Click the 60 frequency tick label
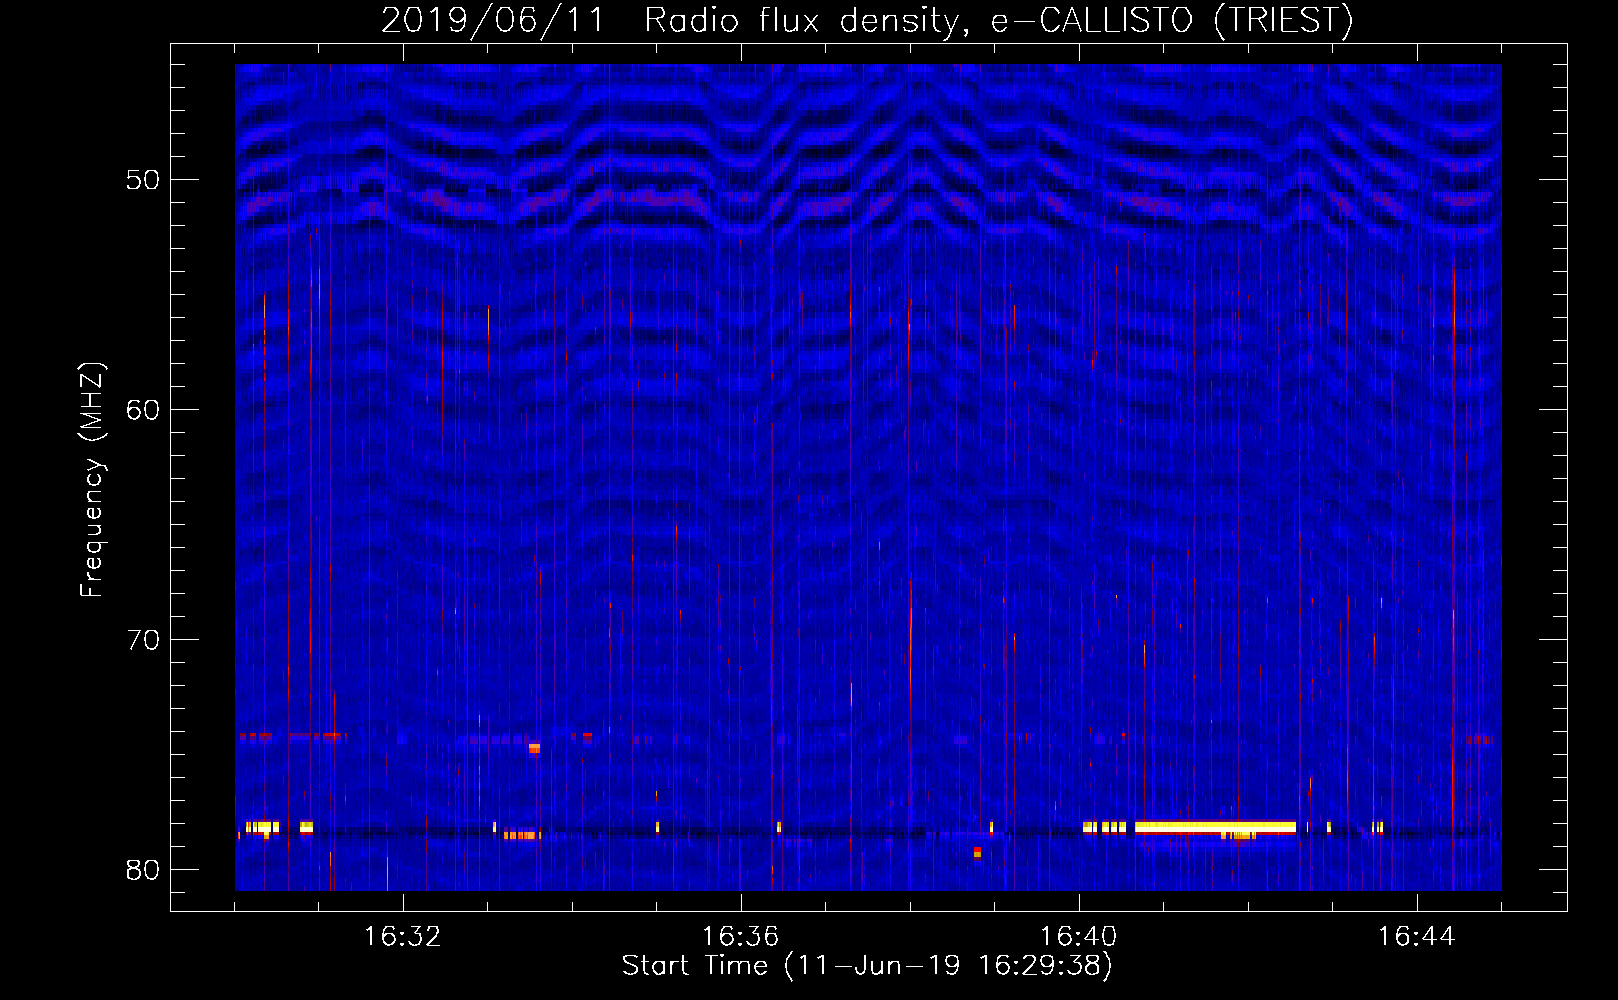Viewport: 1618px width, 1000px height. 143,410
